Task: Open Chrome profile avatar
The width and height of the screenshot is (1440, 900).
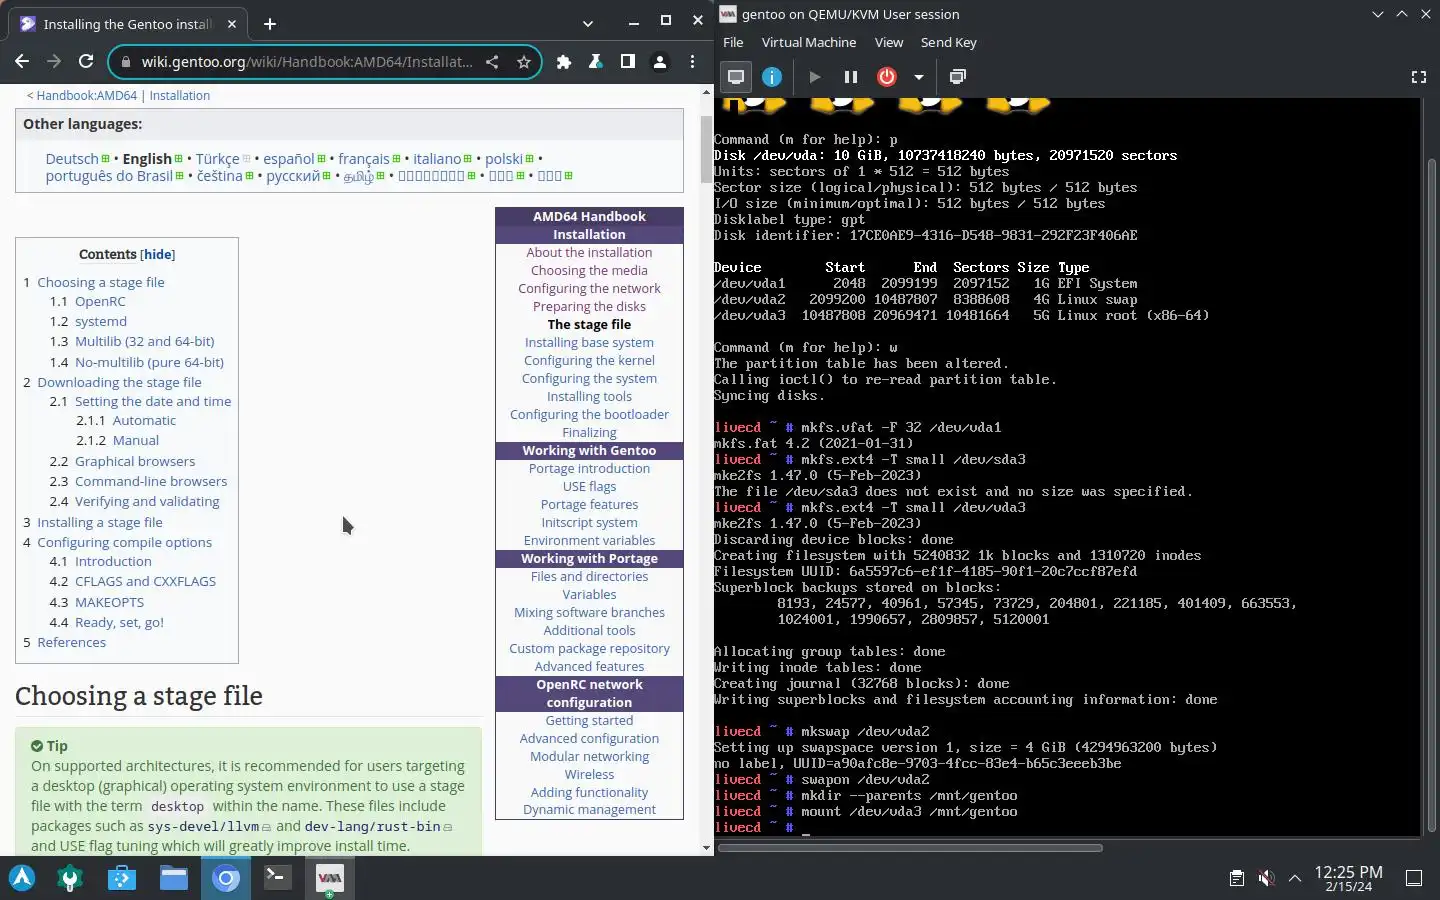Action: click(660, 62)
